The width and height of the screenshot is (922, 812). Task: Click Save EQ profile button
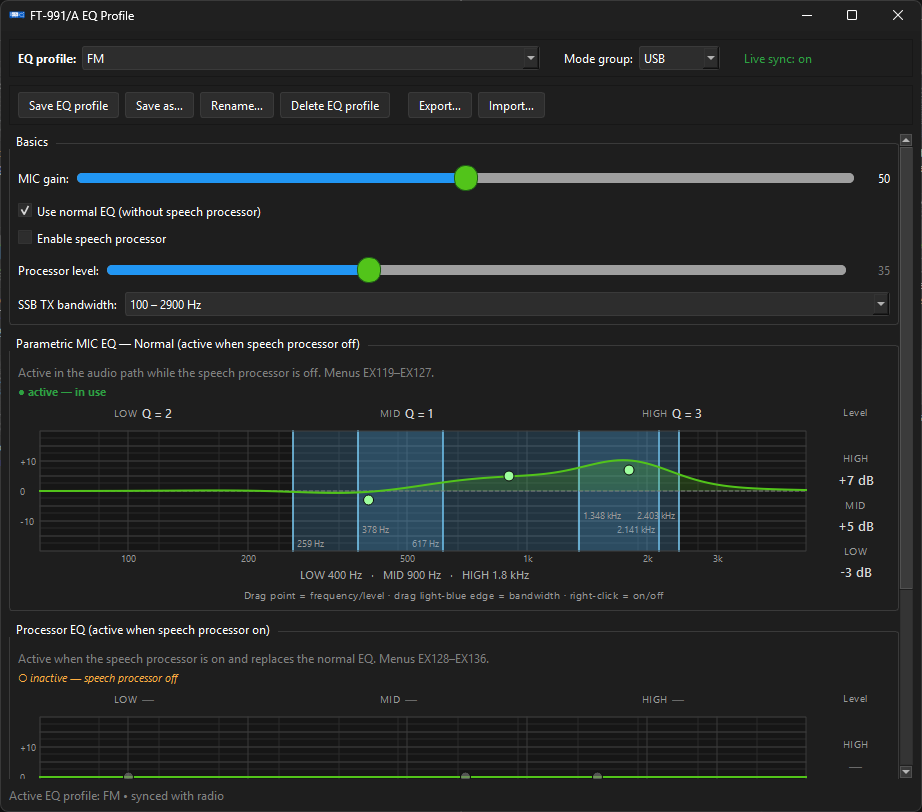click(68, 106)
